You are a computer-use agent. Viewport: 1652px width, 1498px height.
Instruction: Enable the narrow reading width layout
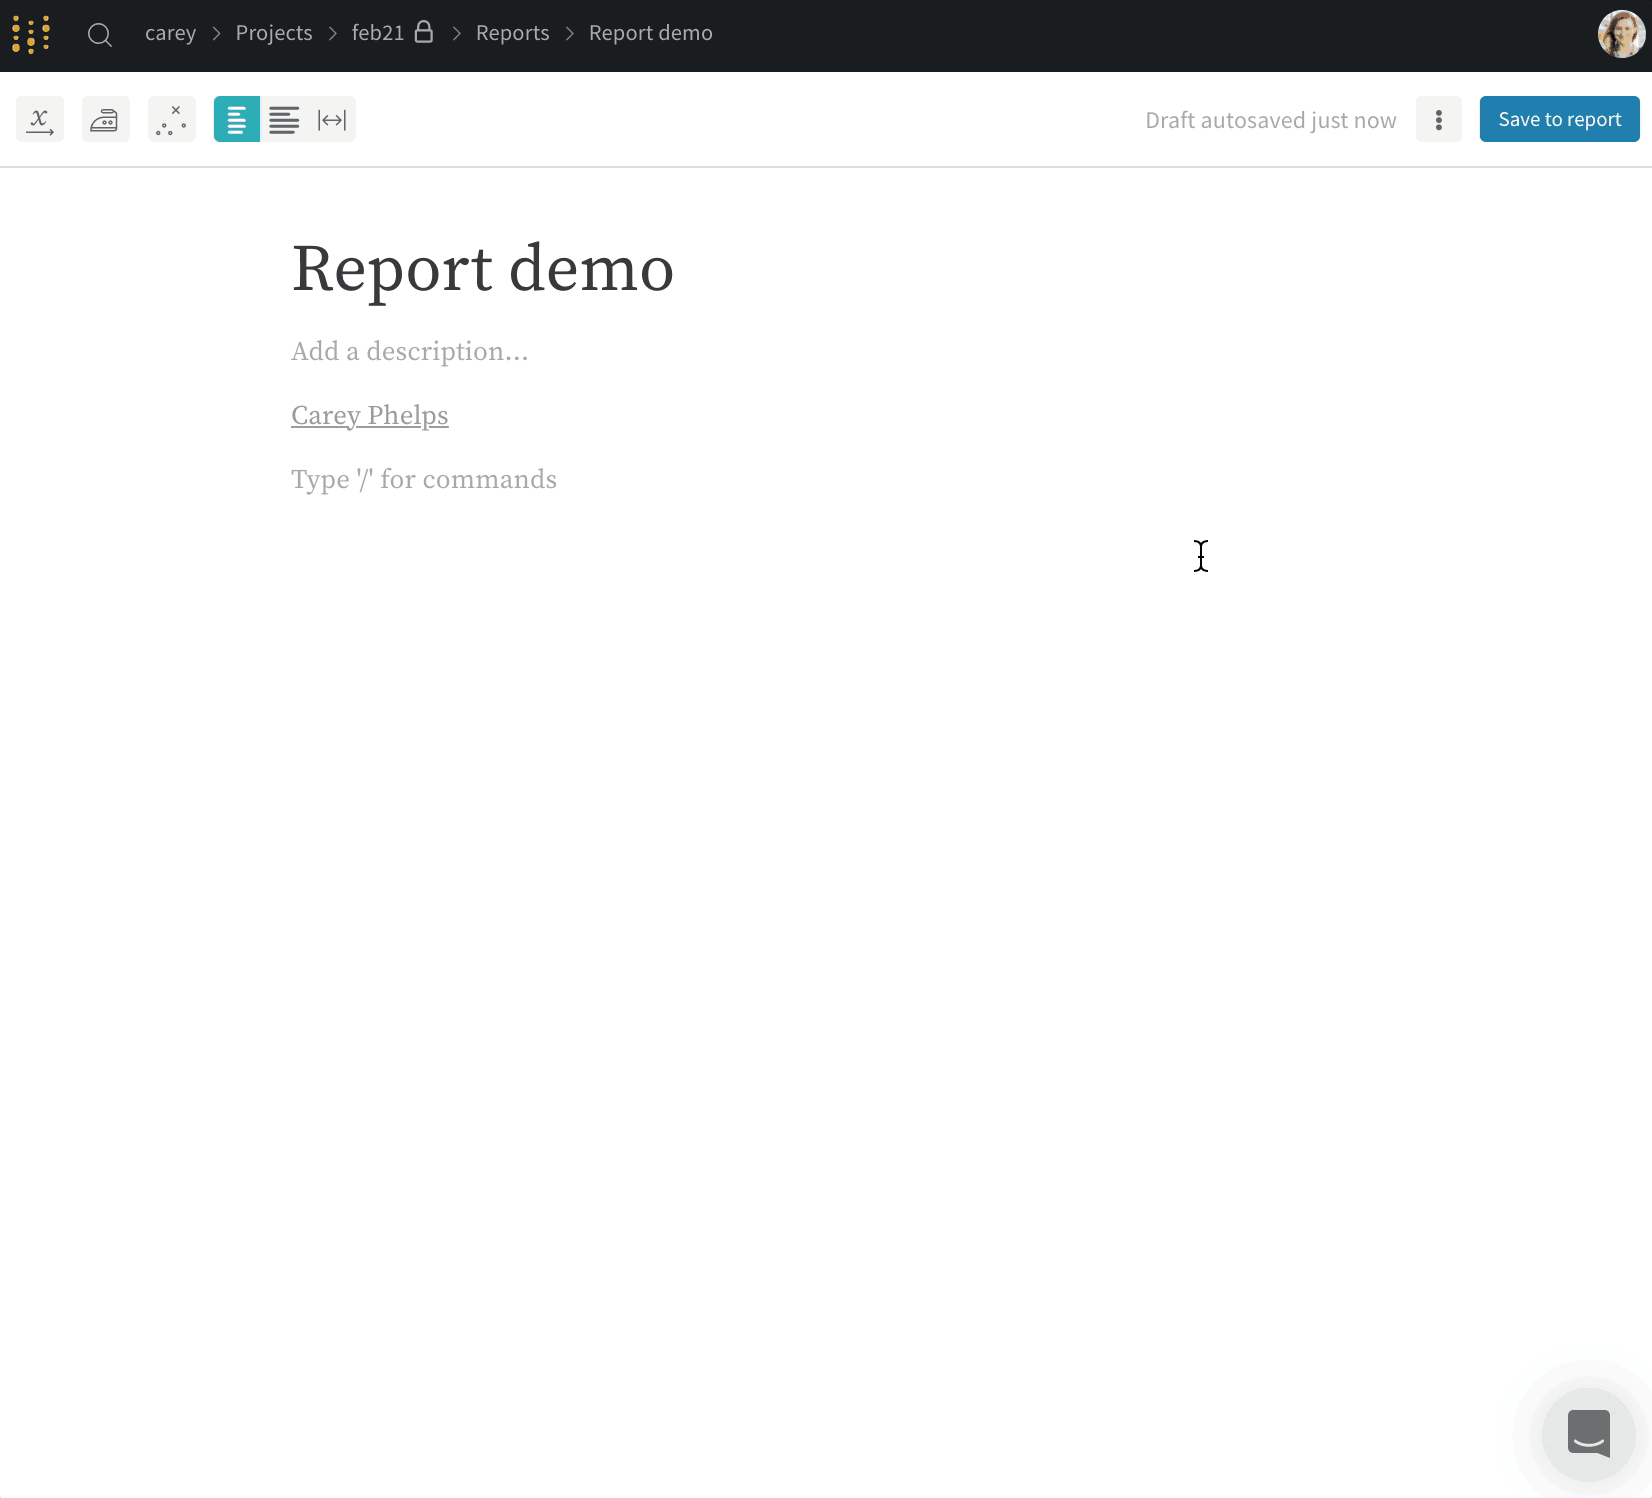pyautogui.click(x=236, y=119)
